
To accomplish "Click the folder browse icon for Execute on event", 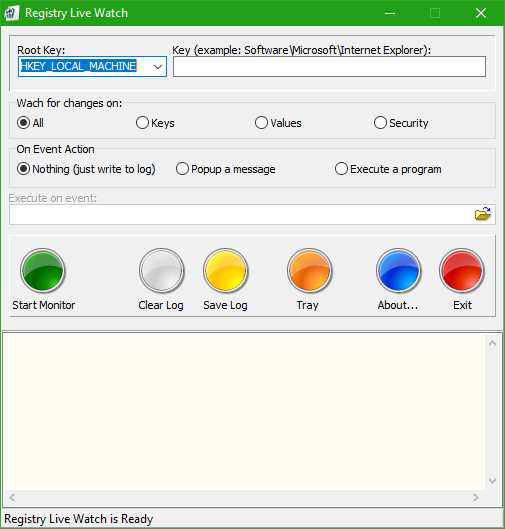I will click(483, 214).
